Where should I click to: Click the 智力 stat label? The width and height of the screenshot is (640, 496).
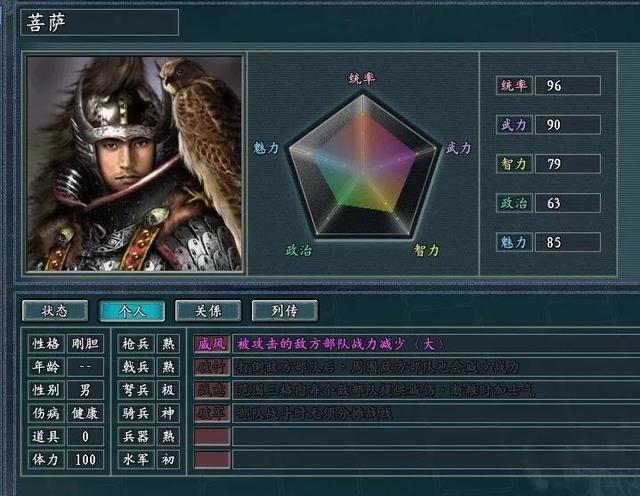(514, 164)
